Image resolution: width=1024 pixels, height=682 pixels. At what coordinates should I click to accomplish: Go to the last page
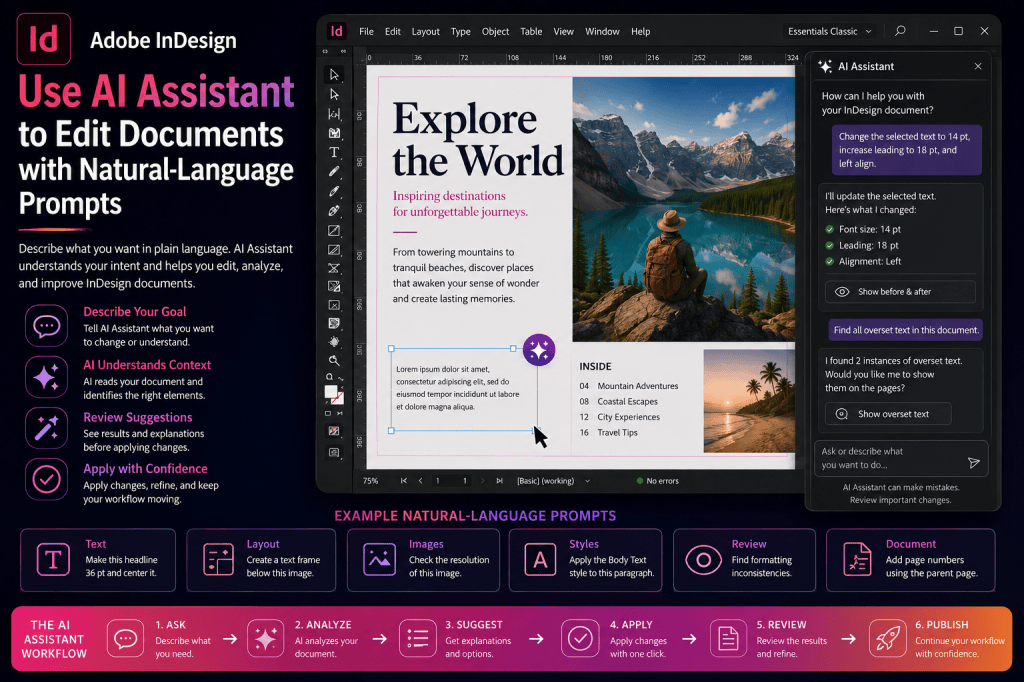(x=500, y=481)
